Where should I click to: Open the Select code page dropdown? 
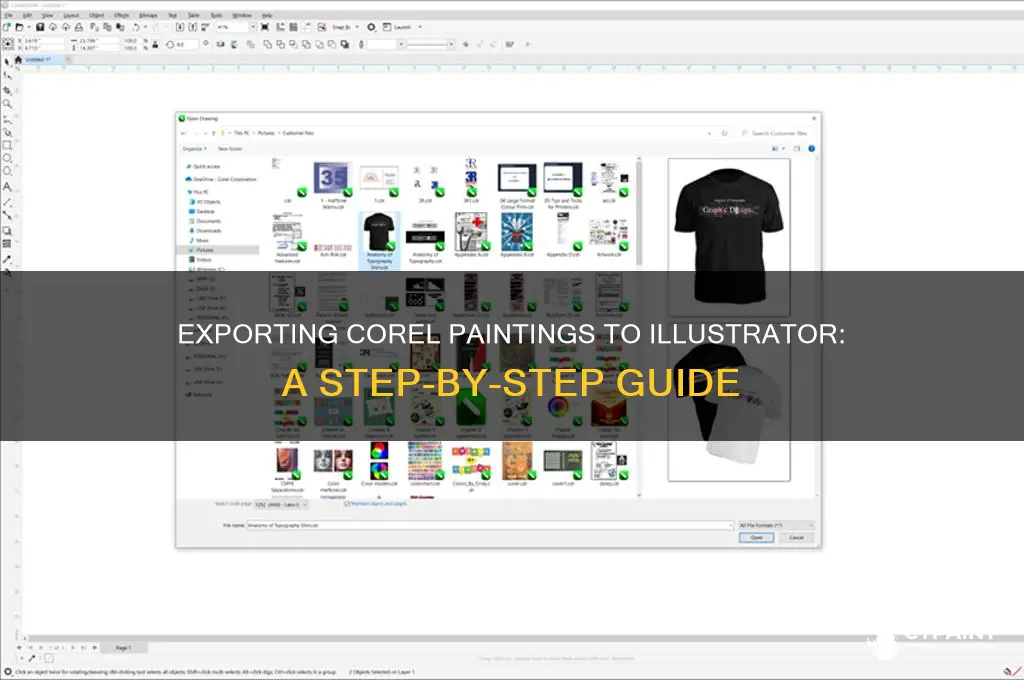click(281, 504)
